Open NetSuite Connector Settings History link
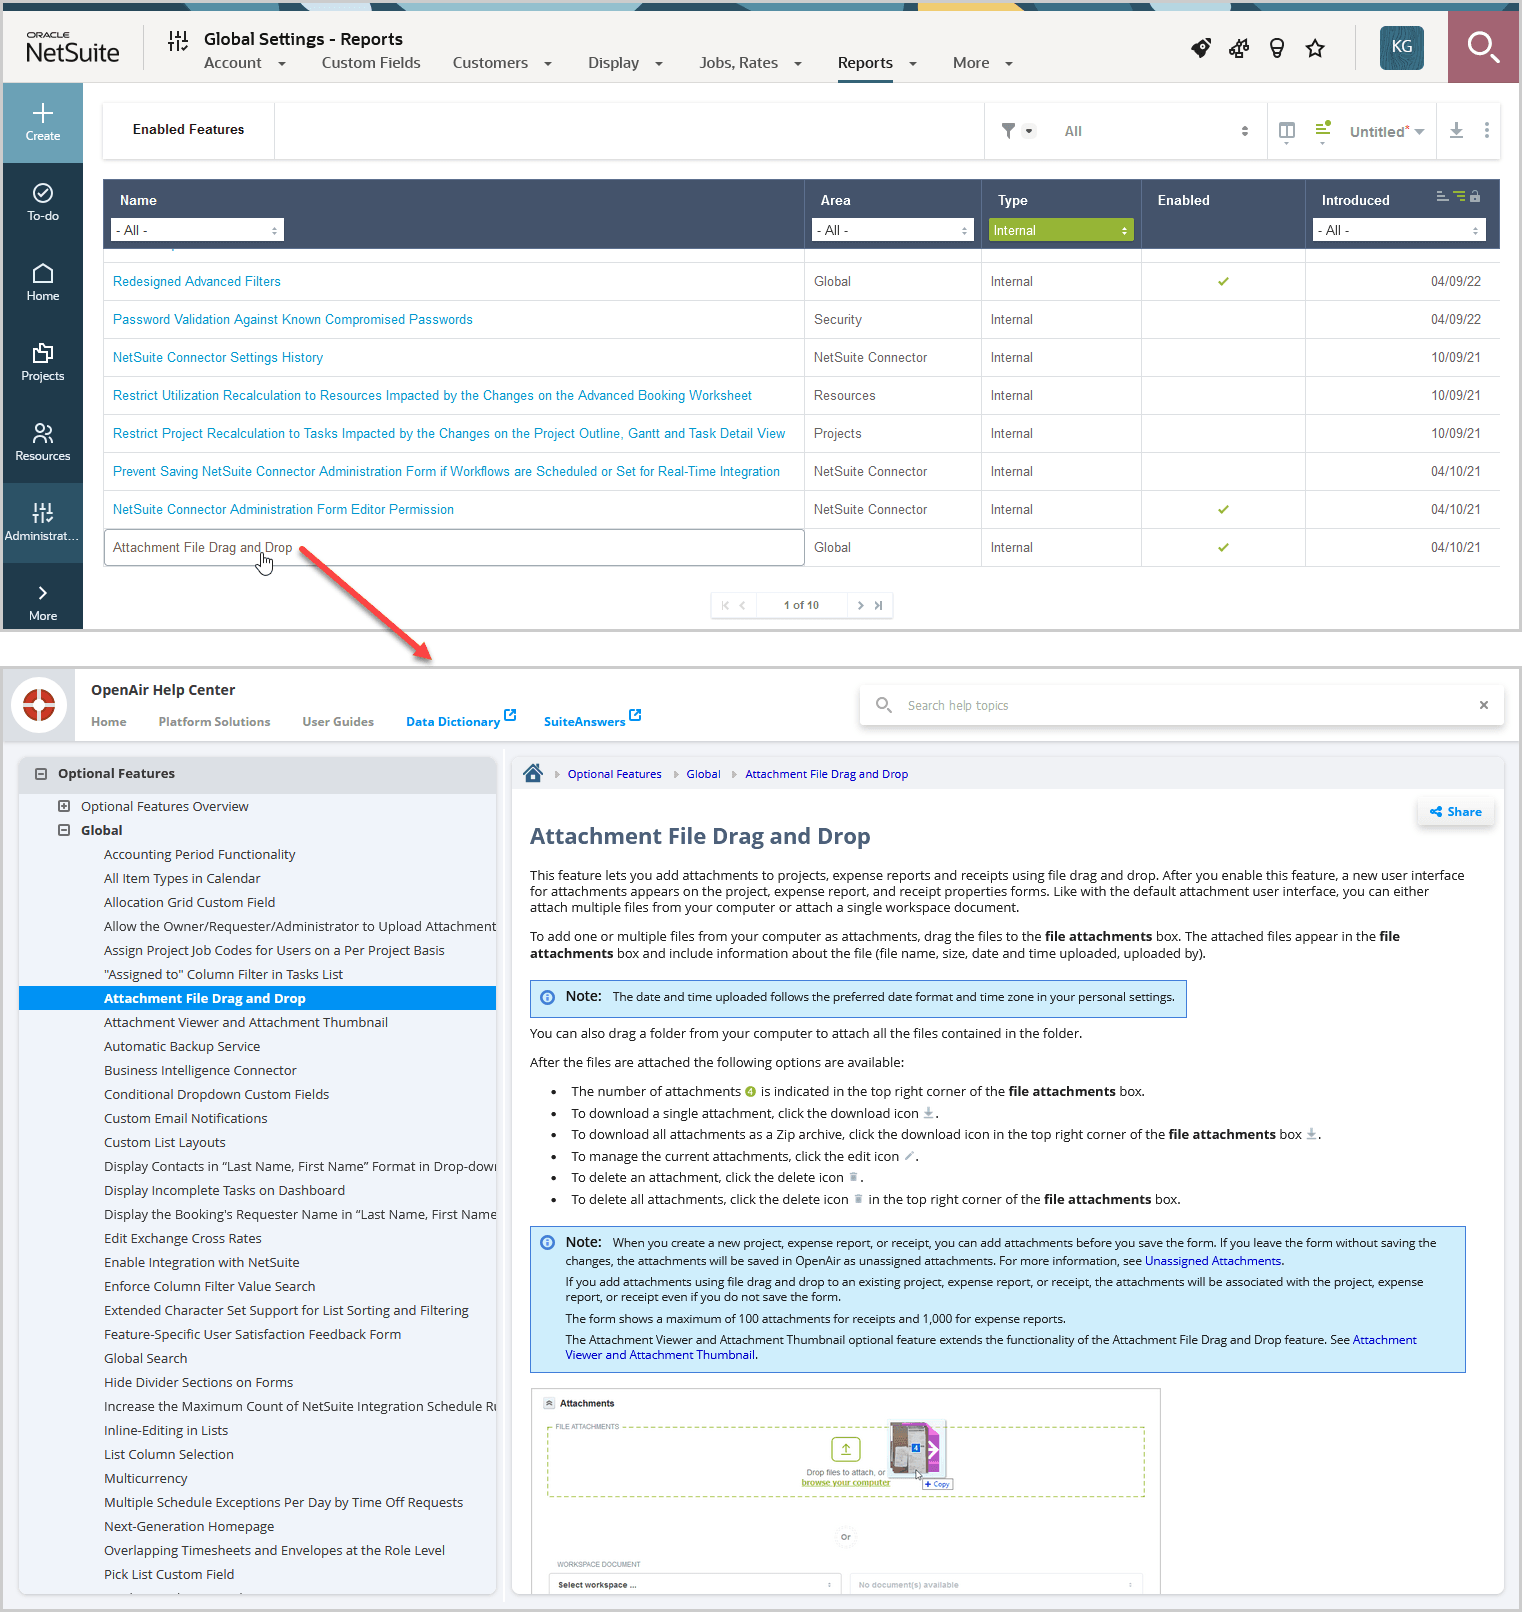Screen dimensions: 1522x1612 click(218, 358)
